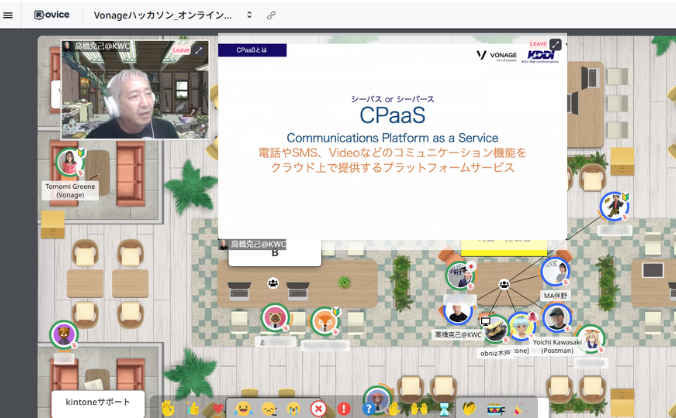
Task: Click the meeting object on table B
Action: [272, 283]
